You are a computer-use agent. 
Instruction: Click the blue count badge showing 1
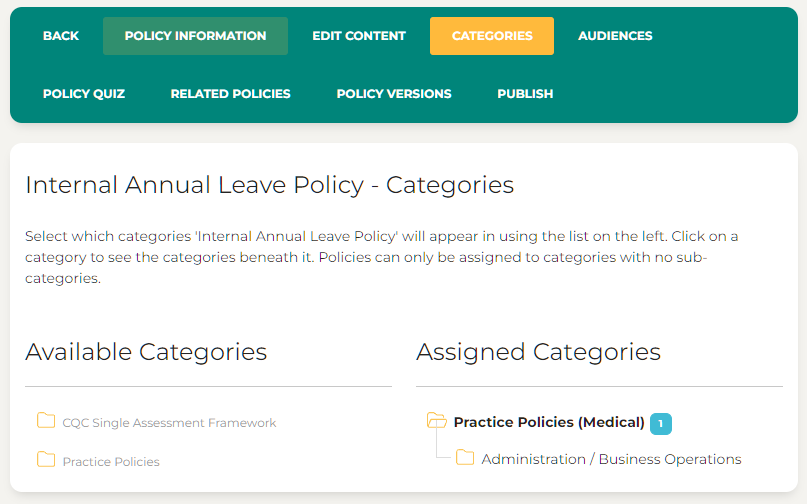(660, 424)
